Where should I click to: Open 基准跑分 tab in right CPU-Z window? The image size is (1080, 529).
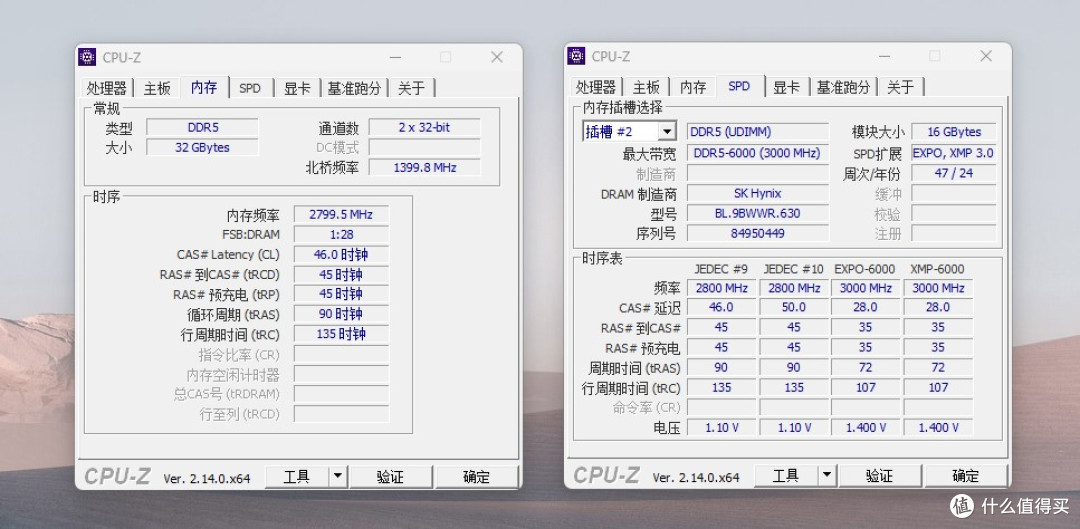843,87
